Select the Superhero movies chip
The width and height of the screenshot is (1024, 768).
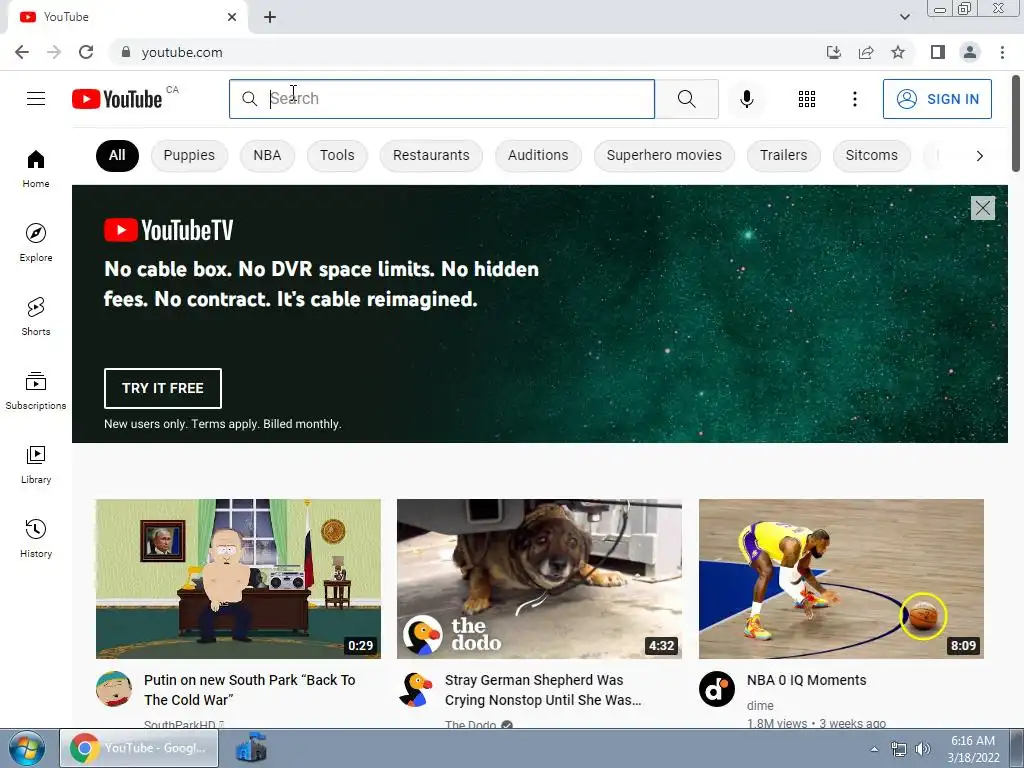(x=664, y=155)
